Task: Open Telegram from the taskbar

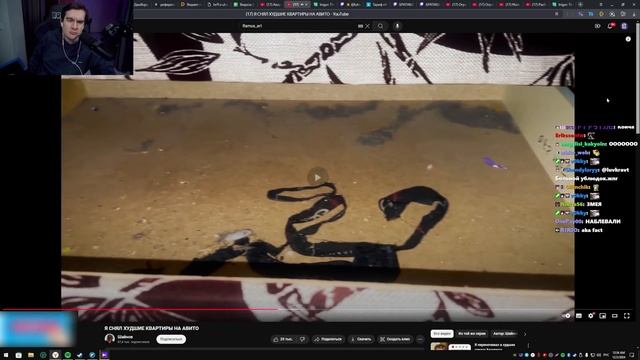Action: coord(92,355)
